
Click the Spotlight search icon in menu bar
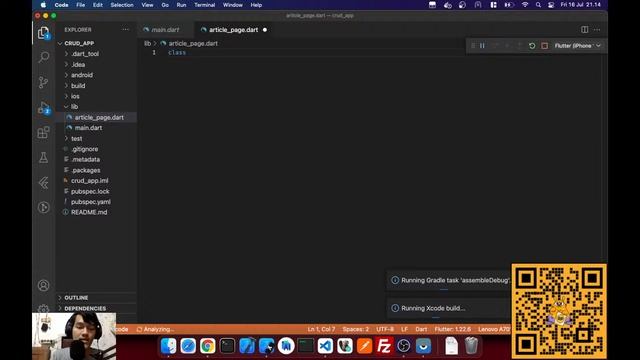click(x=538, y=5)
